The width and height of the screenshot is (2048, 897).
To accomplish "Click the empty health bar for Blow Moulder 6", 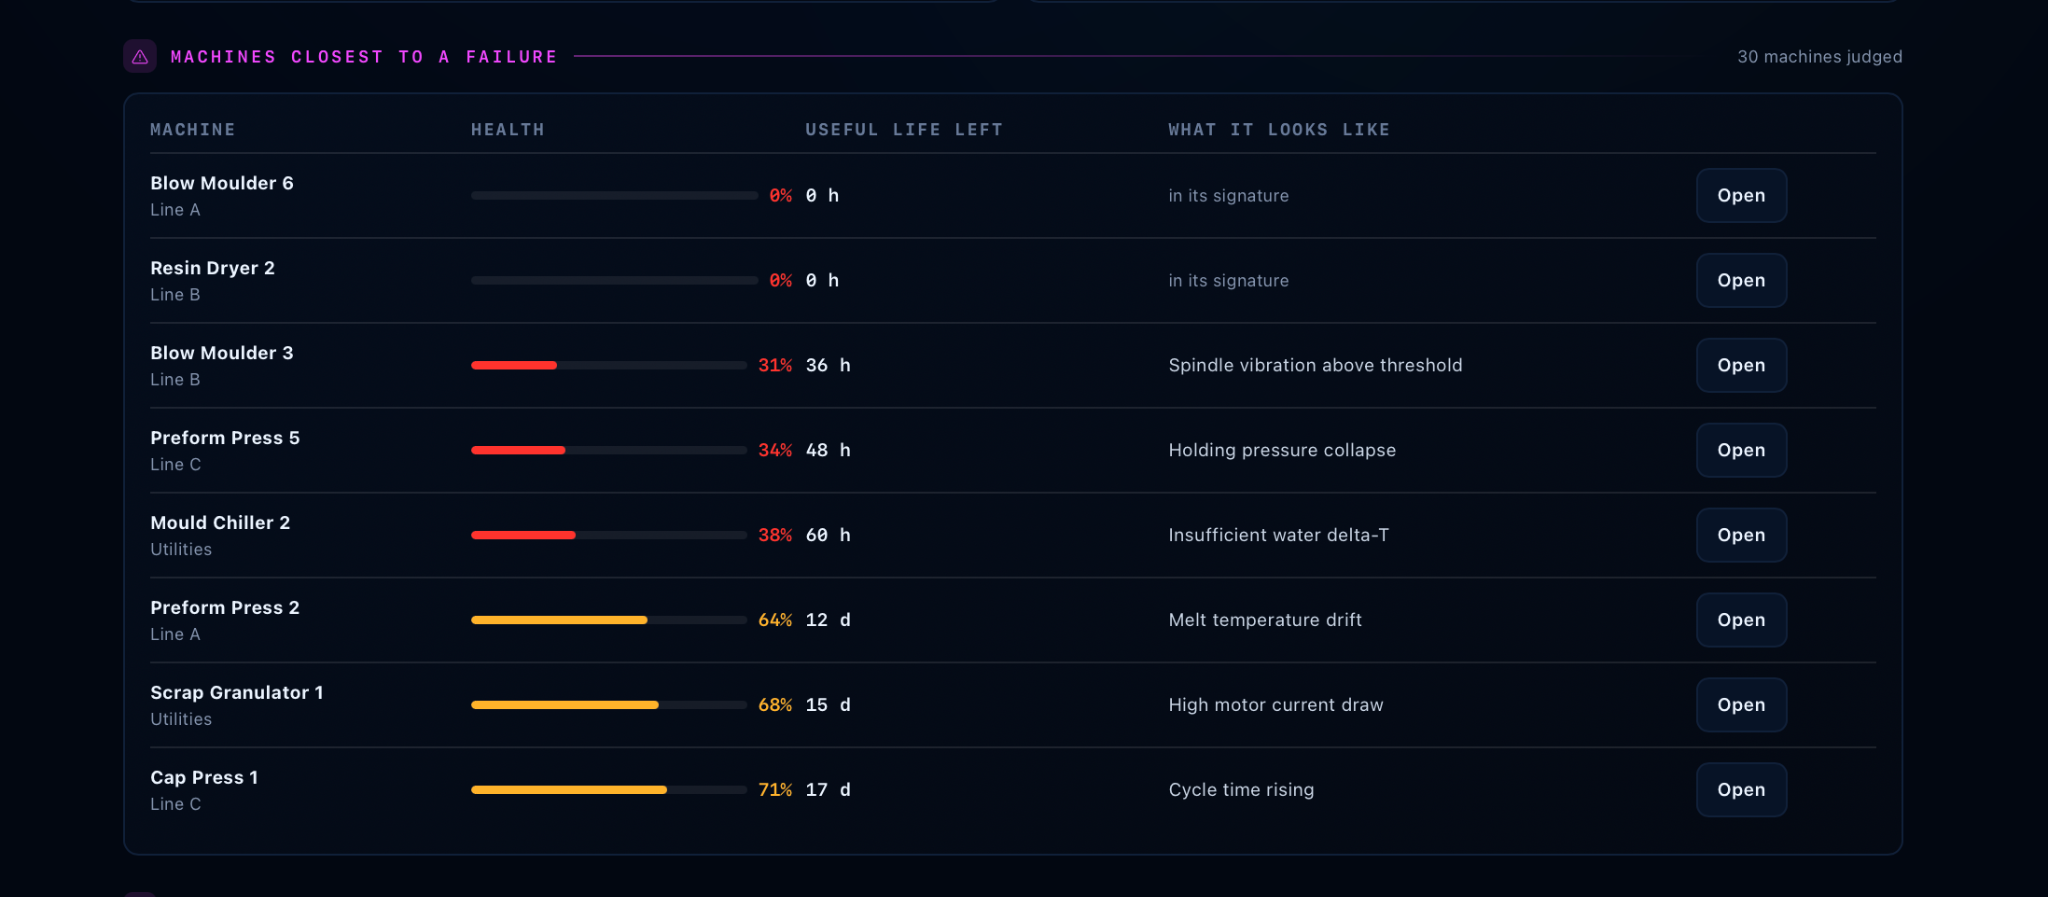I will [614, 195].
